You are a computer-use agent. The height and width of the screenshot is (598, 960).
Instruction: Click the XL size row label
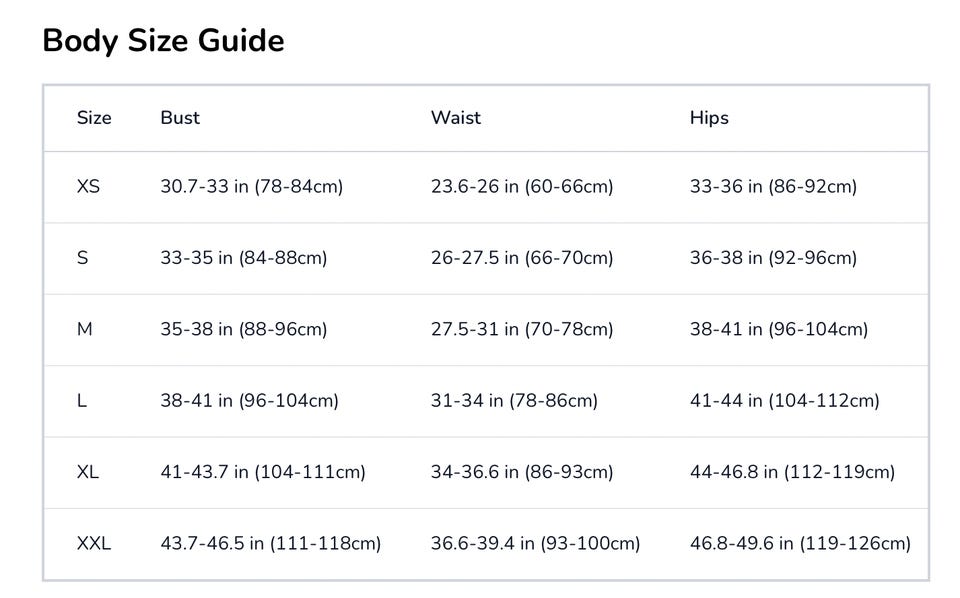(88, 472)
